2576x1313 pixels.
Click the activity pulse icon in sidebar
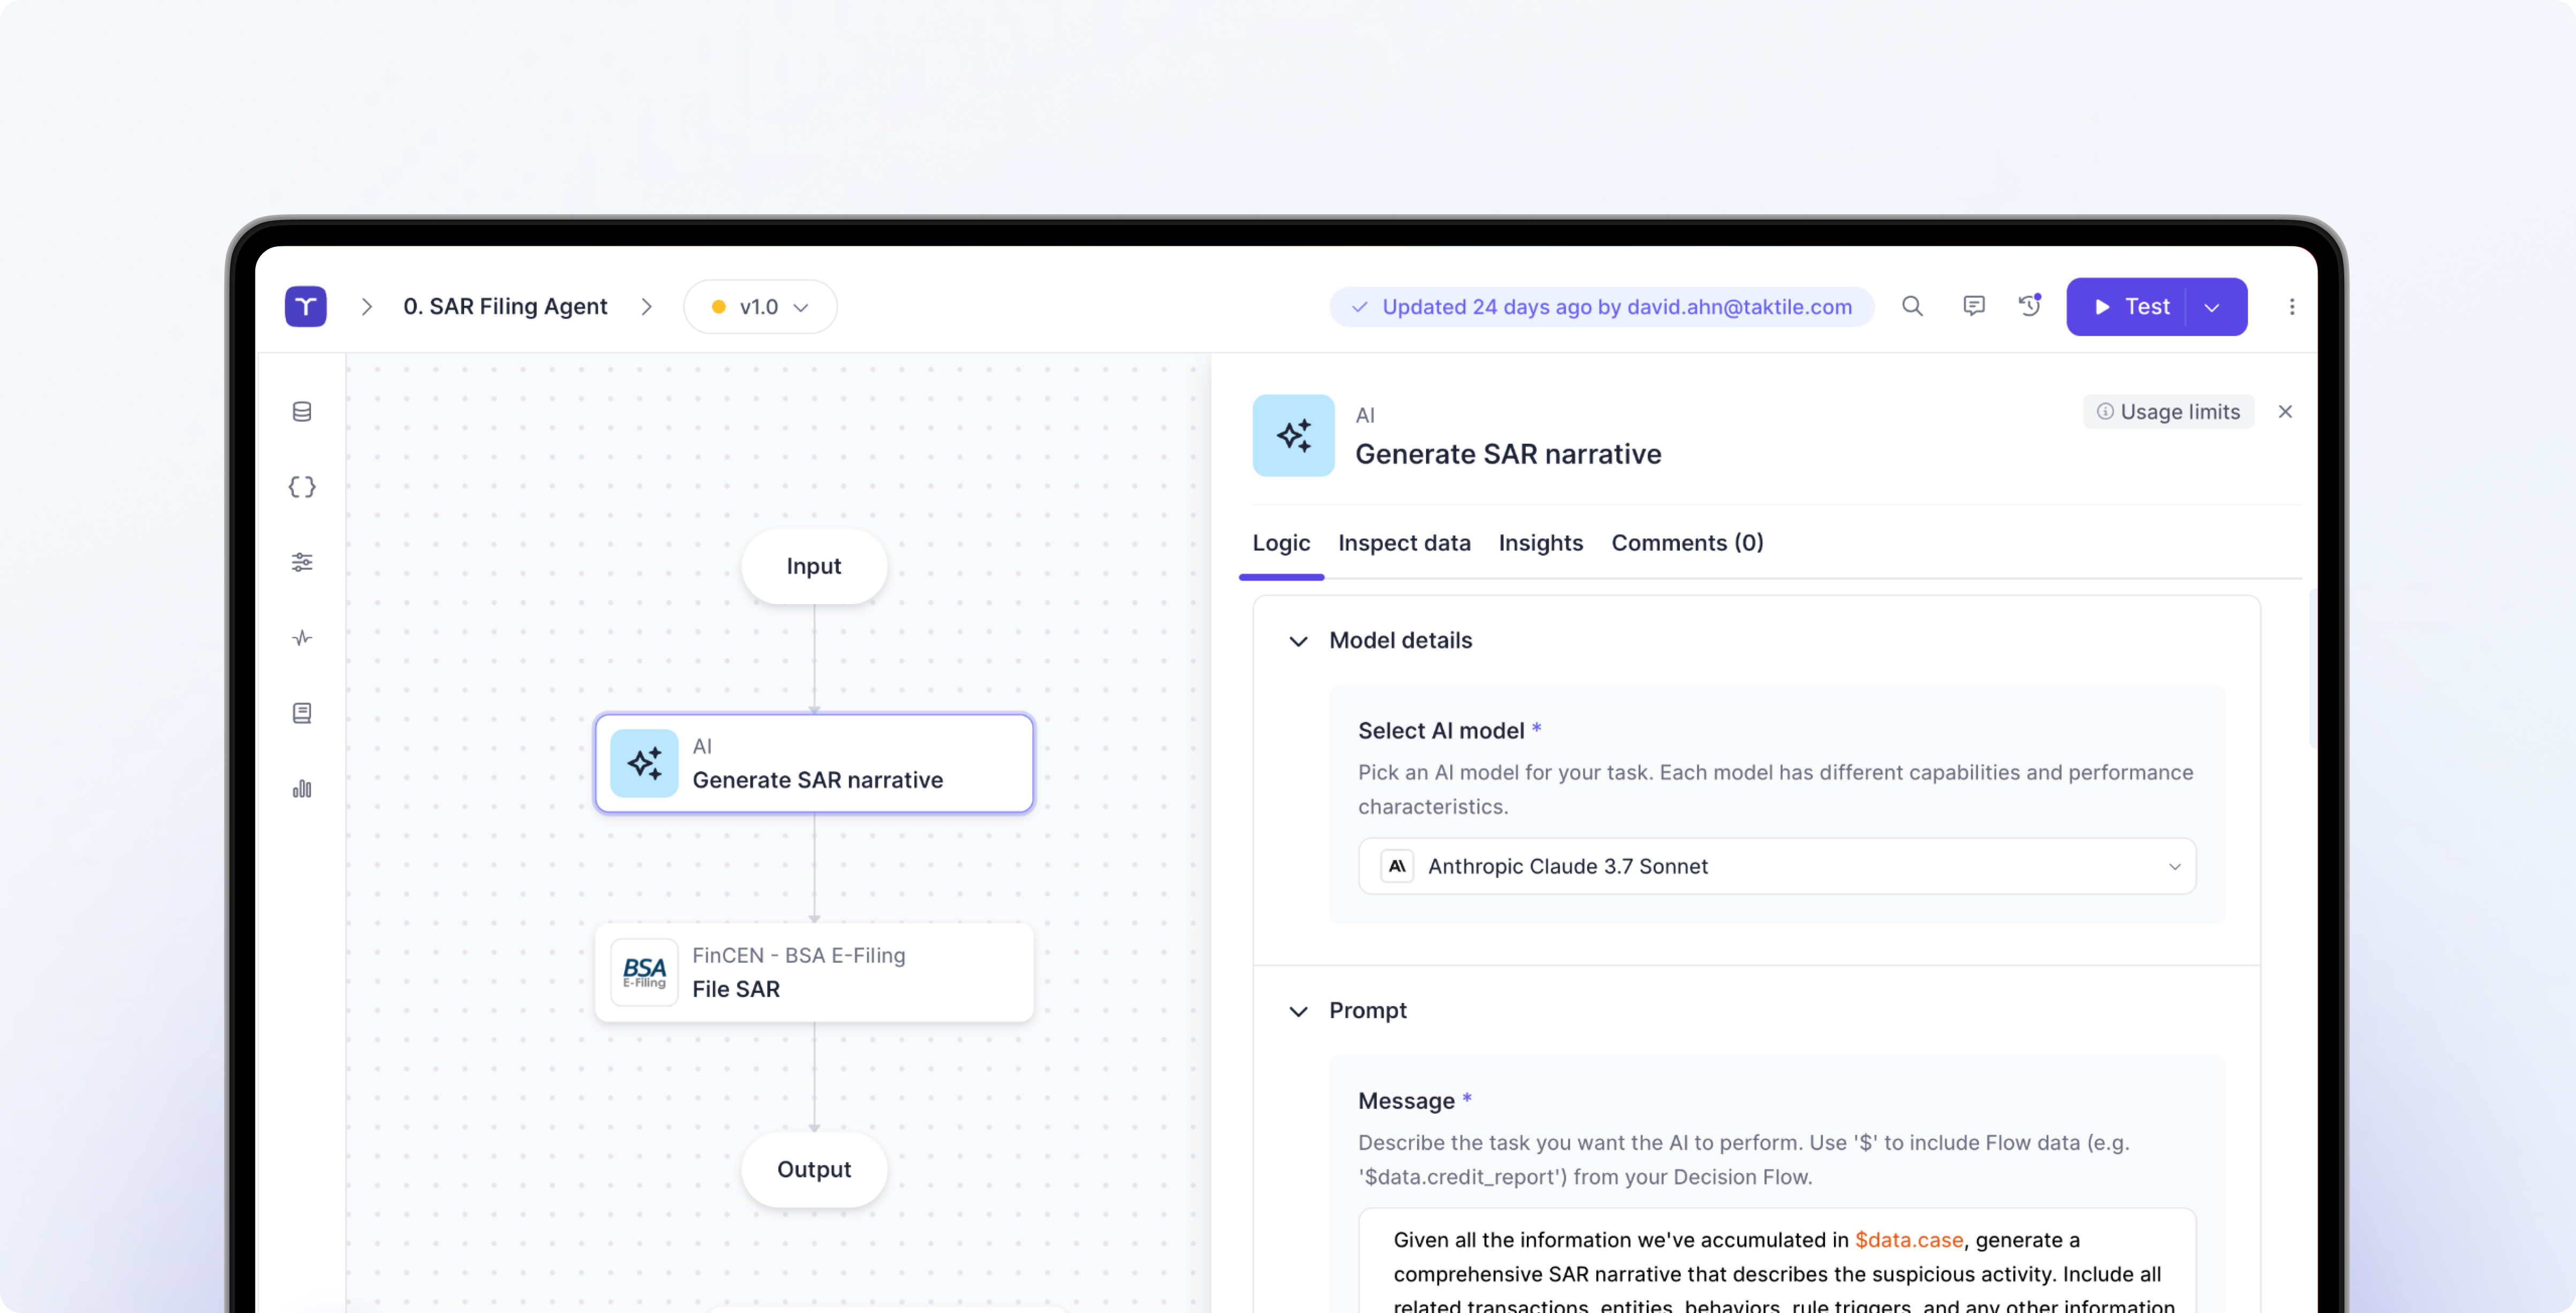pos(302,638)
